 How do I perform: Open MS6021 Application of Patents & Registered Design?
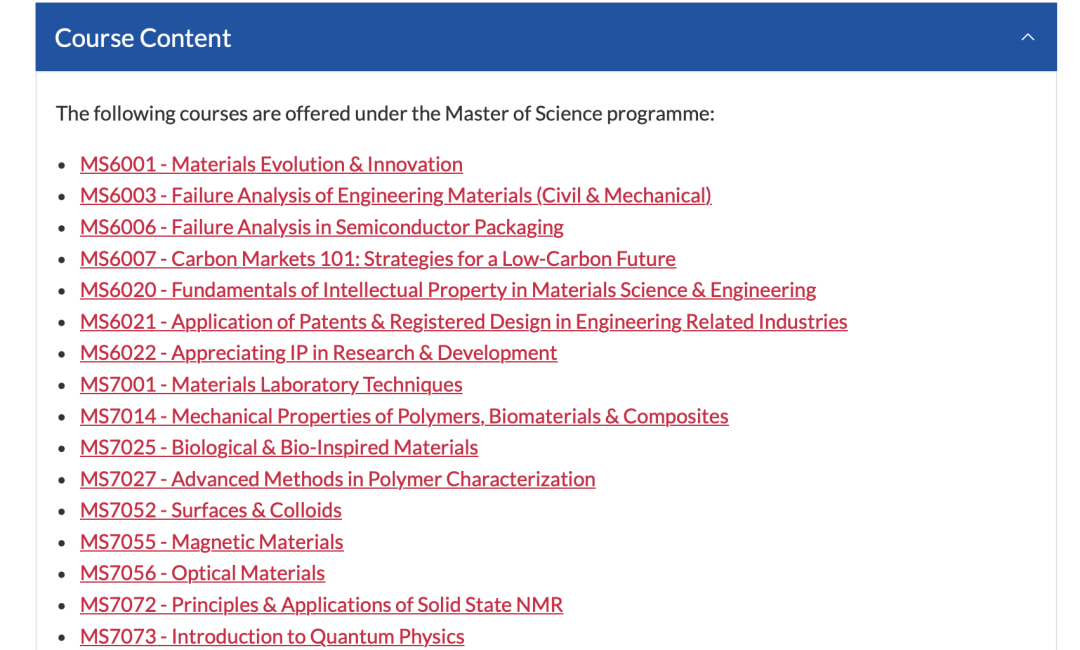[464, 322]
